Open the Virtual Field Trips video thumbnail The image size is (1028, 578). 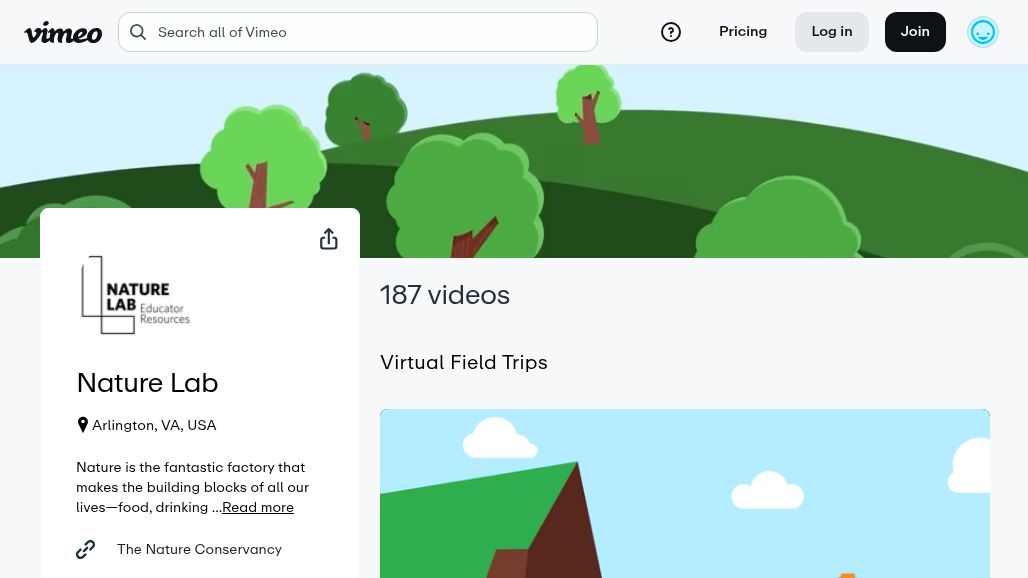click(684, 493)
